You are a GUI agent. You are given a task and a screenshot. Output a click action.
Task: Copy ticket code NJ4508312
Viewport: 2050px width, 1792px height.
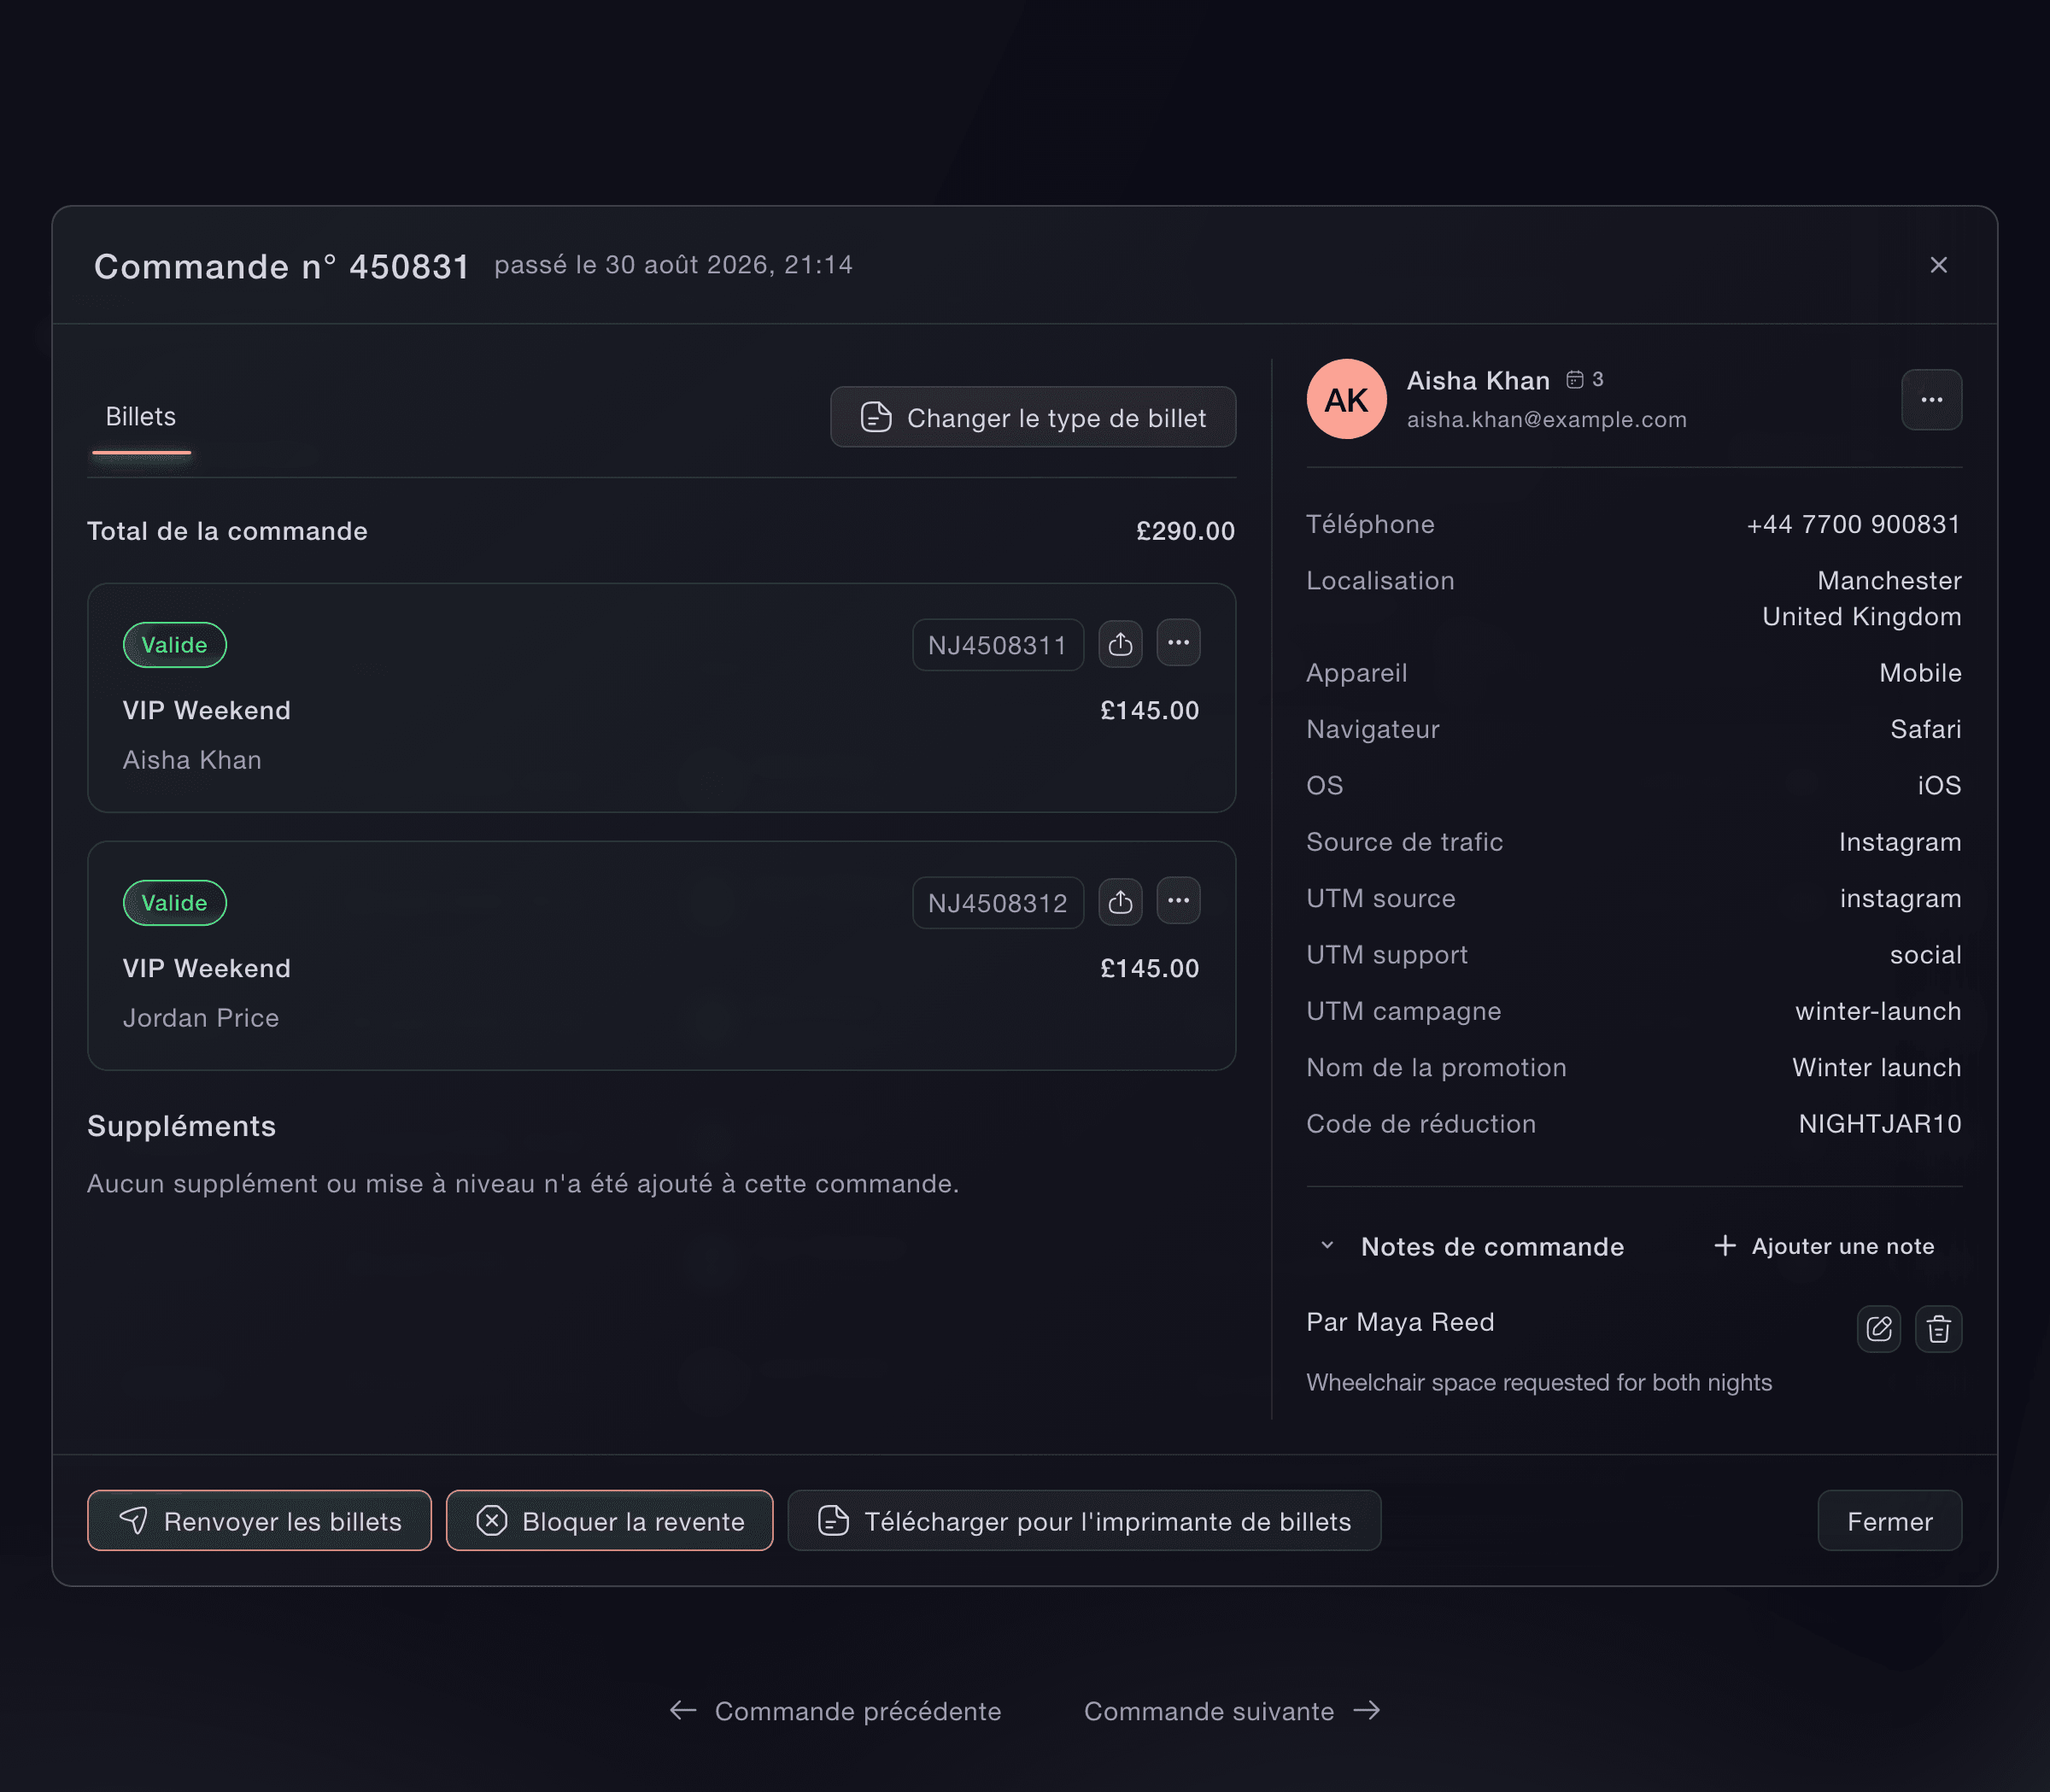(x=997, y=903)
